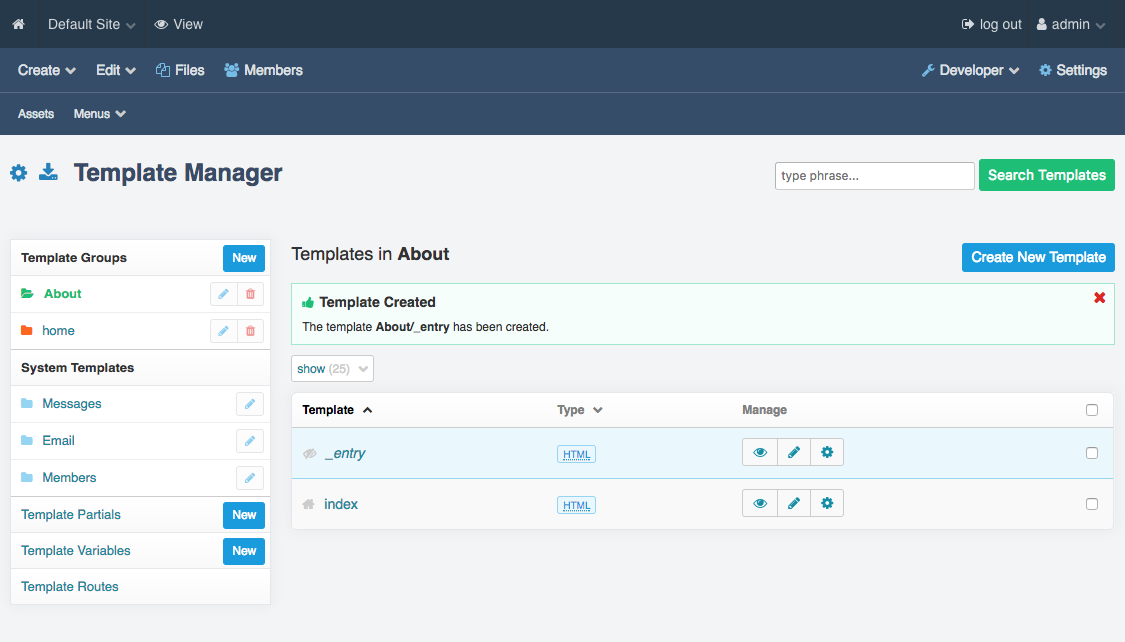Screen dimensions: 1125x642
Task: Open Settings from top navigation
Action: 1073,70
